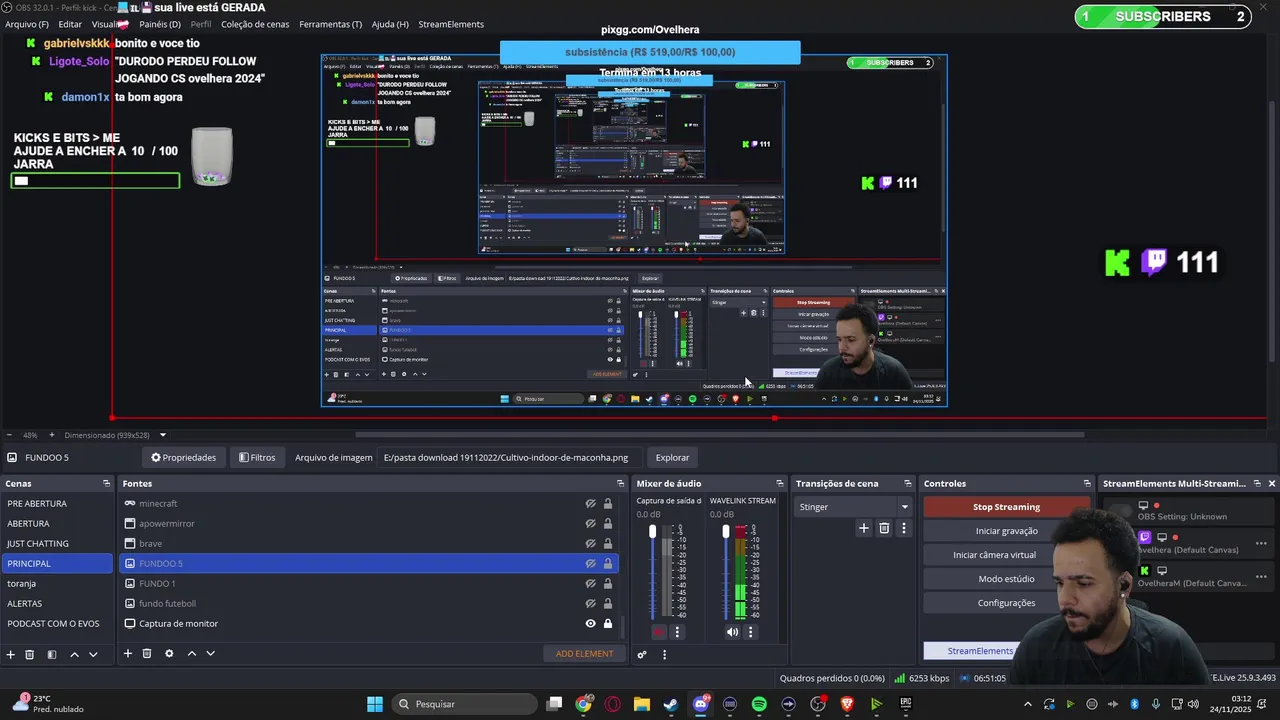Add a new source in Fontes
This screenshot has height=720, width=1280.
[128, 653]
